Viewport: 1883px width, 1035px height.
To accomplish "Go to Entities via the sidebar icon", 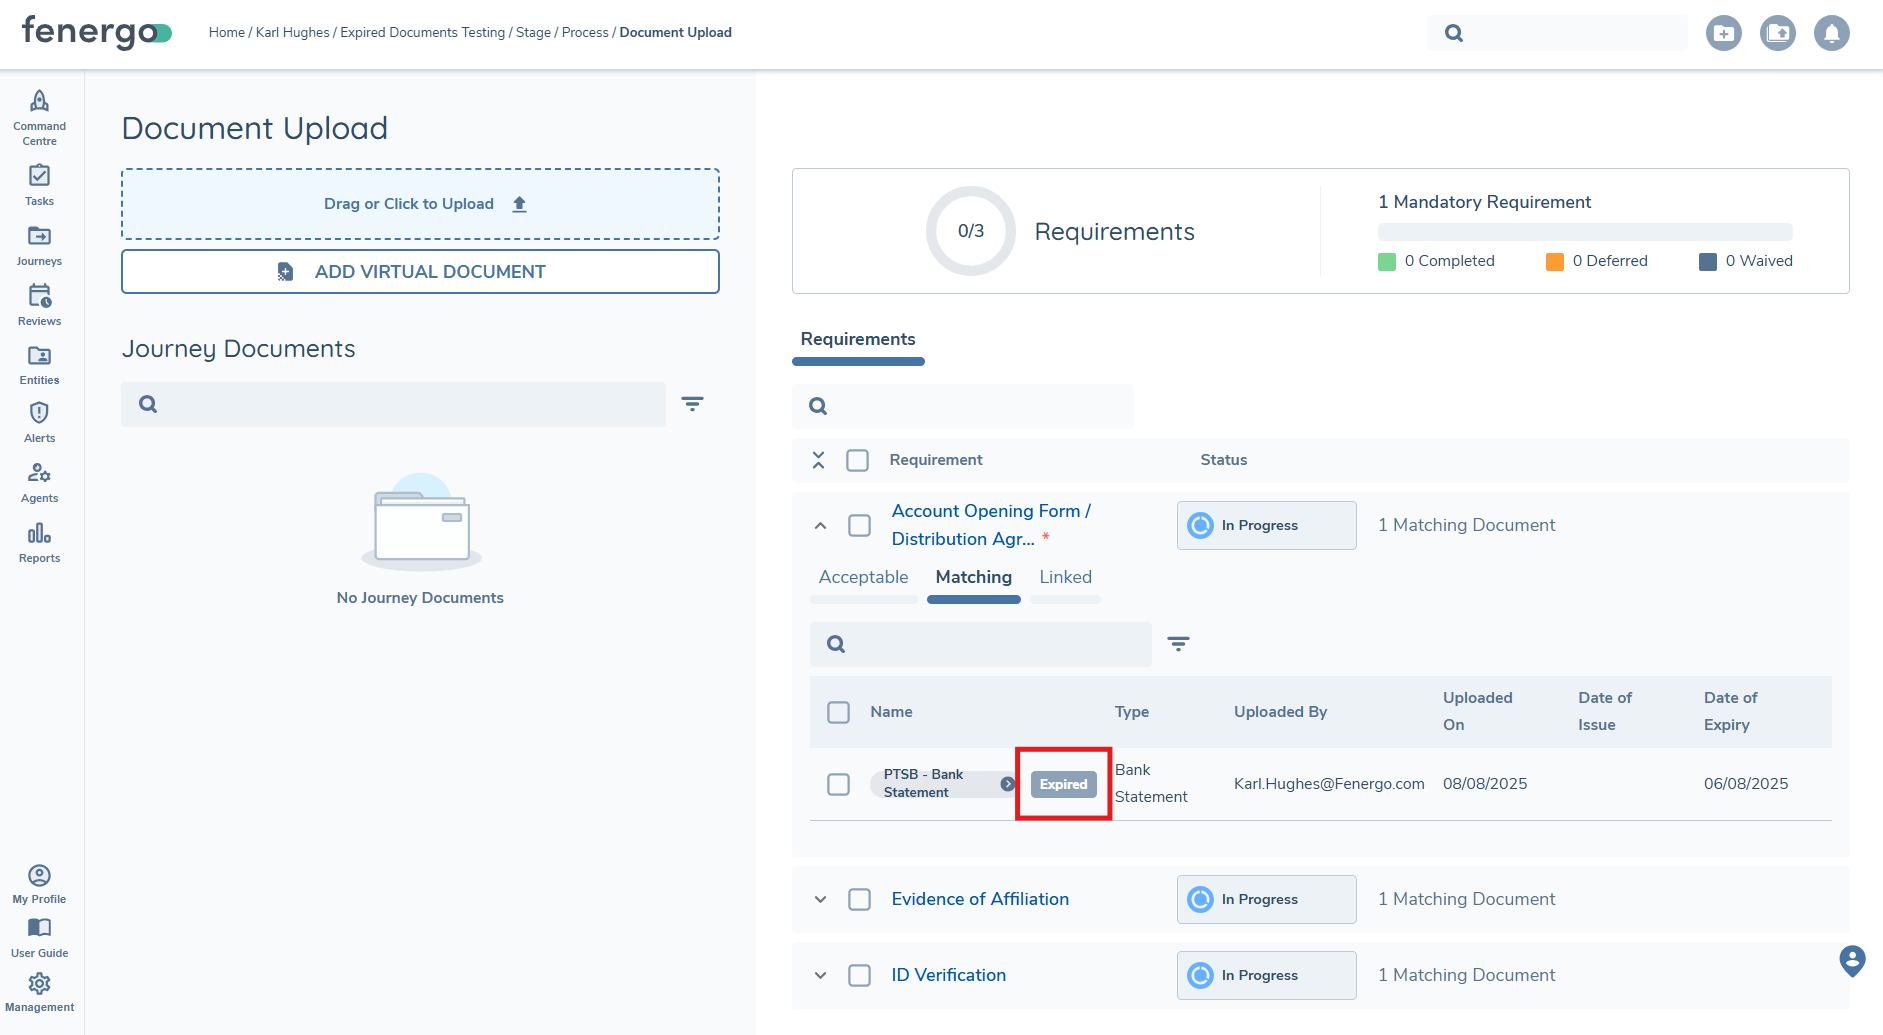I will coord(39,361).
